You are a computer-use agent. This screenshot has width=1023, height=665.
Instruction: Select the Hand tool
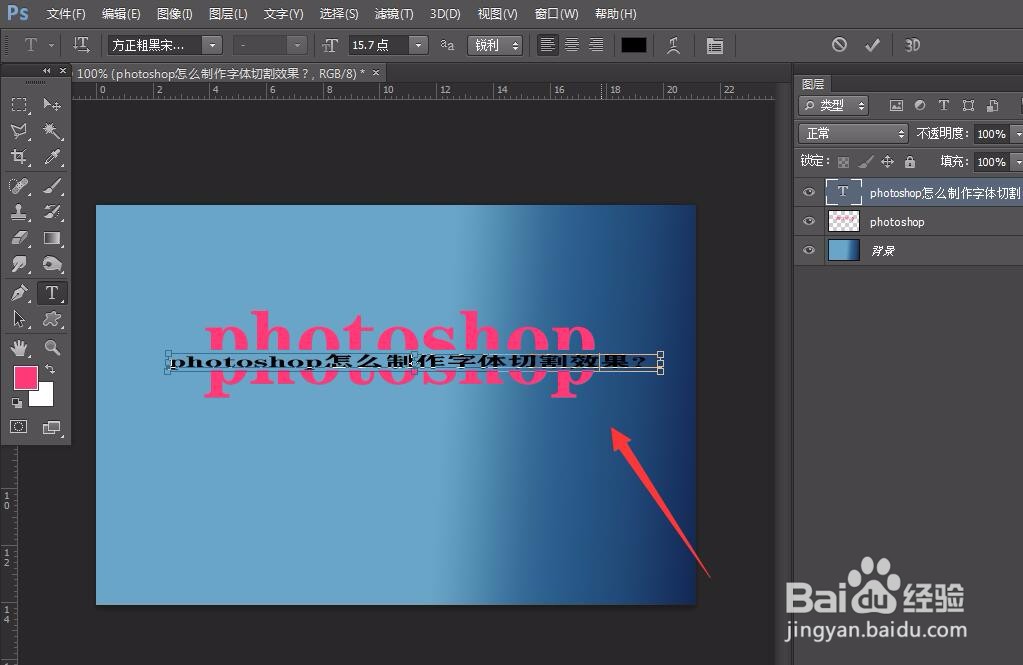20,348
